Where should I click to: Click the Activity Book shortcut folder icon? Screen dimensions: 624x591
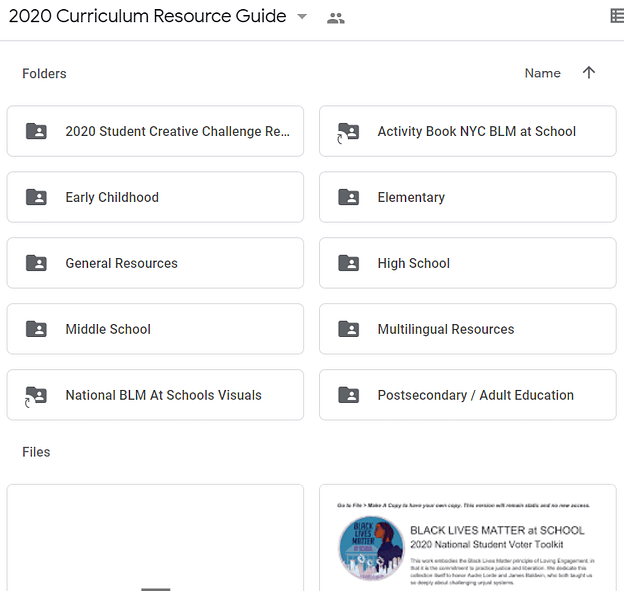point(348,131)
